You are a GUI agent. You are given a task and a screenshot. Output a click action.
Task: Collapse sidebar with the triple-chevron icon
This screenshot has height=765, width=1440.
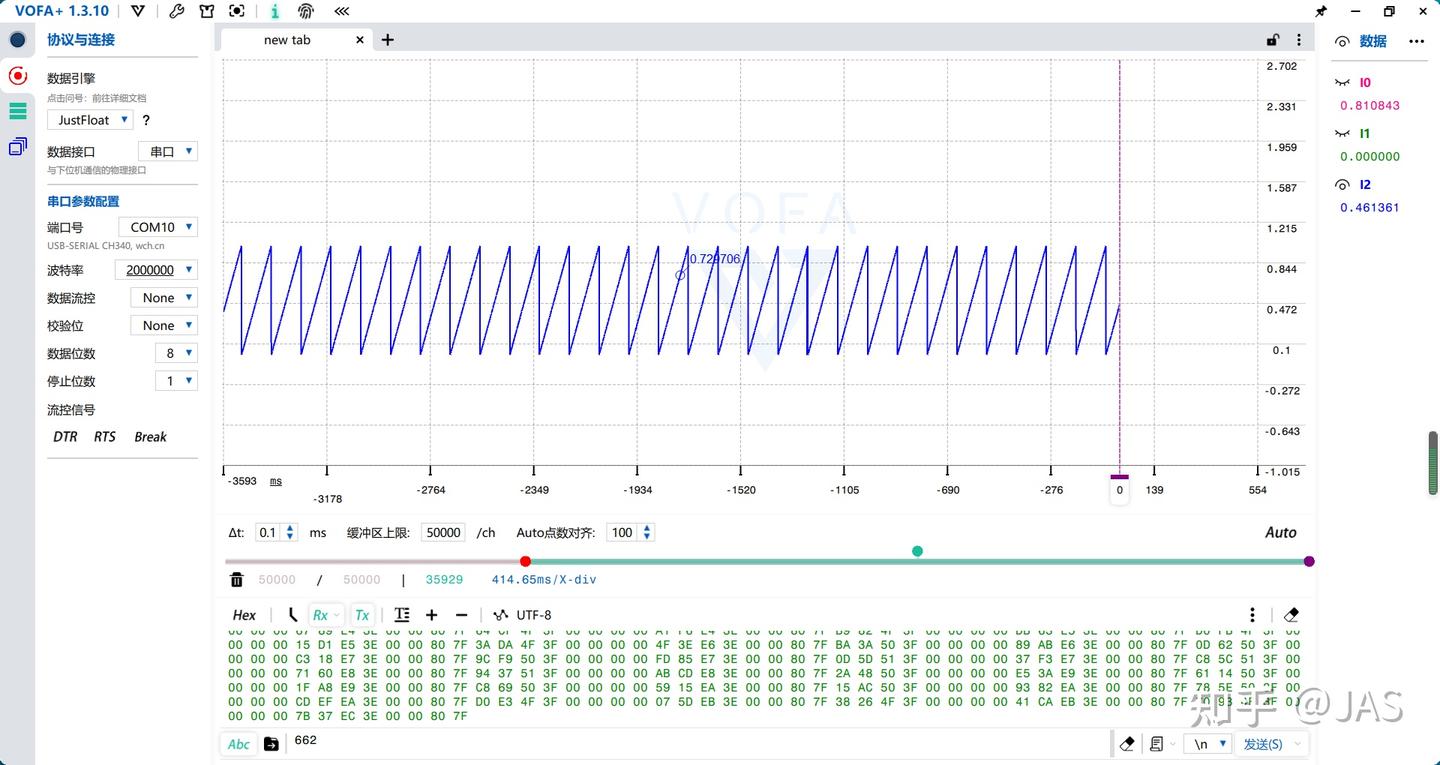coord(342,11)
